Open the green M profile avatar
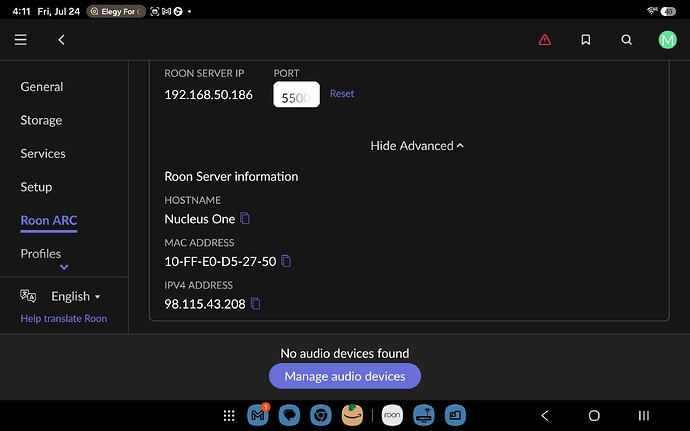 click(x=667, y=40)
